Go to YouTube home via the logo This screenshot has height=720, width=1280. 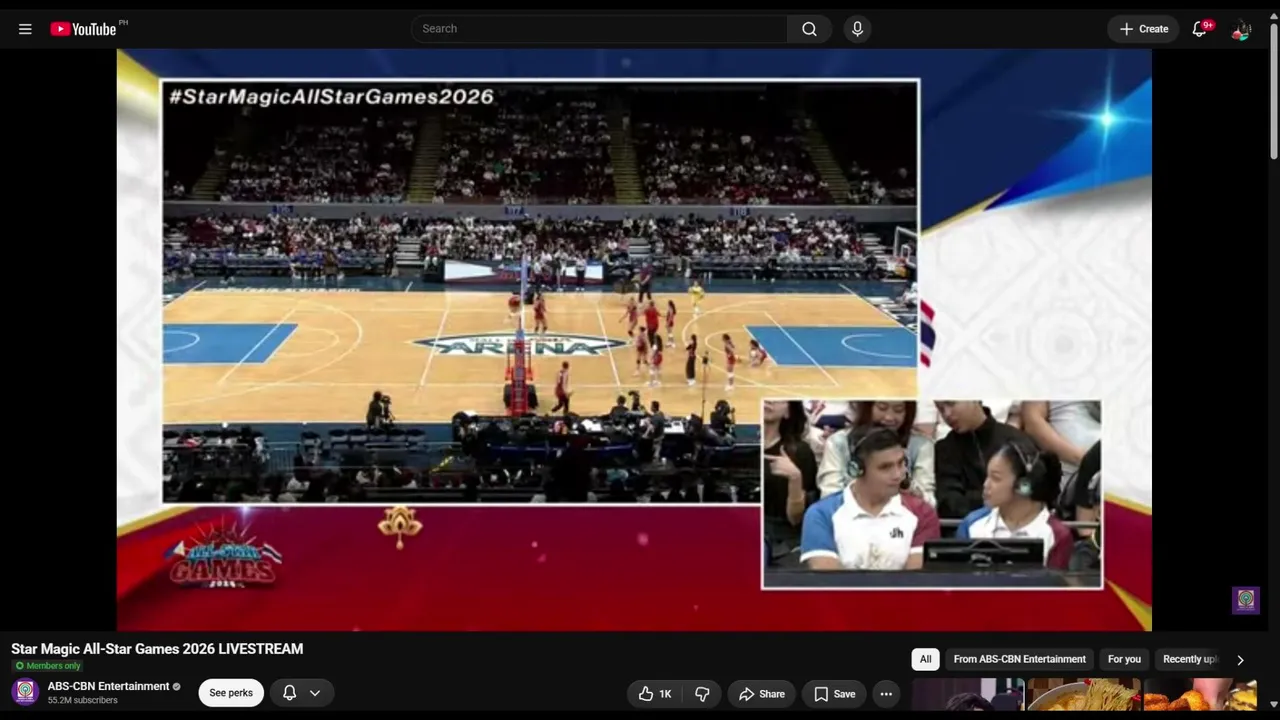(x=84, y=29)
